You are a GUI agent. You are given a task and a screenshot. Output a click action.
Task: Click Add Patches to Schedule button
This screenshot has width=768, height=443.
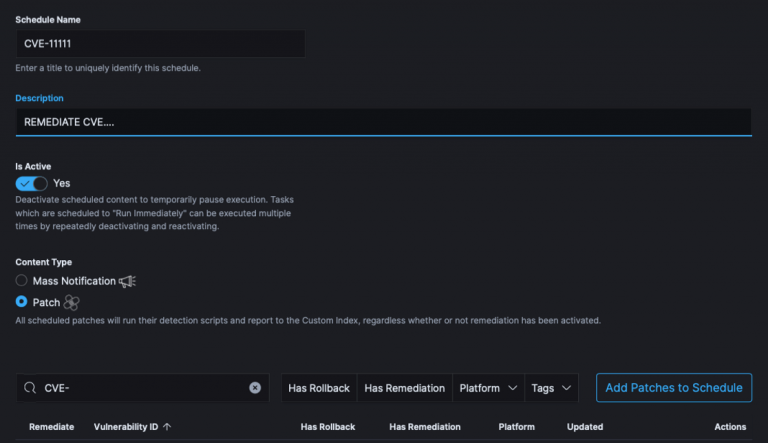tap(674, 388)
